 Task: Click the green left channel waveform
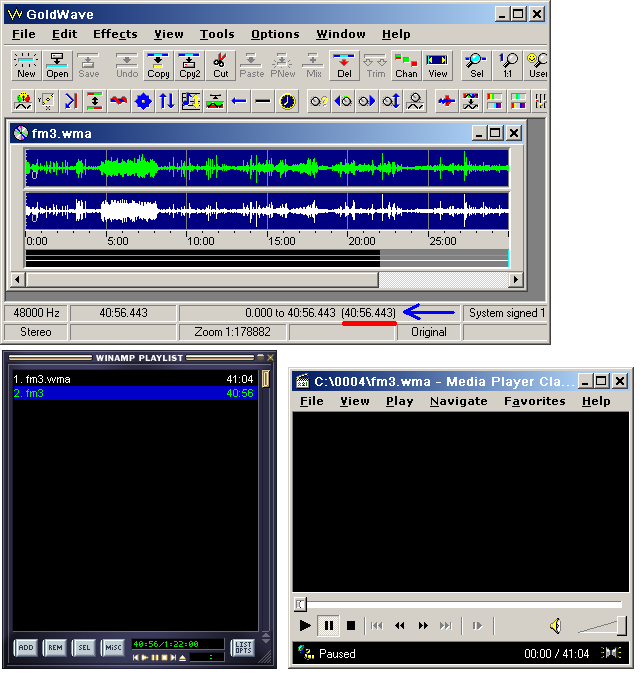click(267, 168)
